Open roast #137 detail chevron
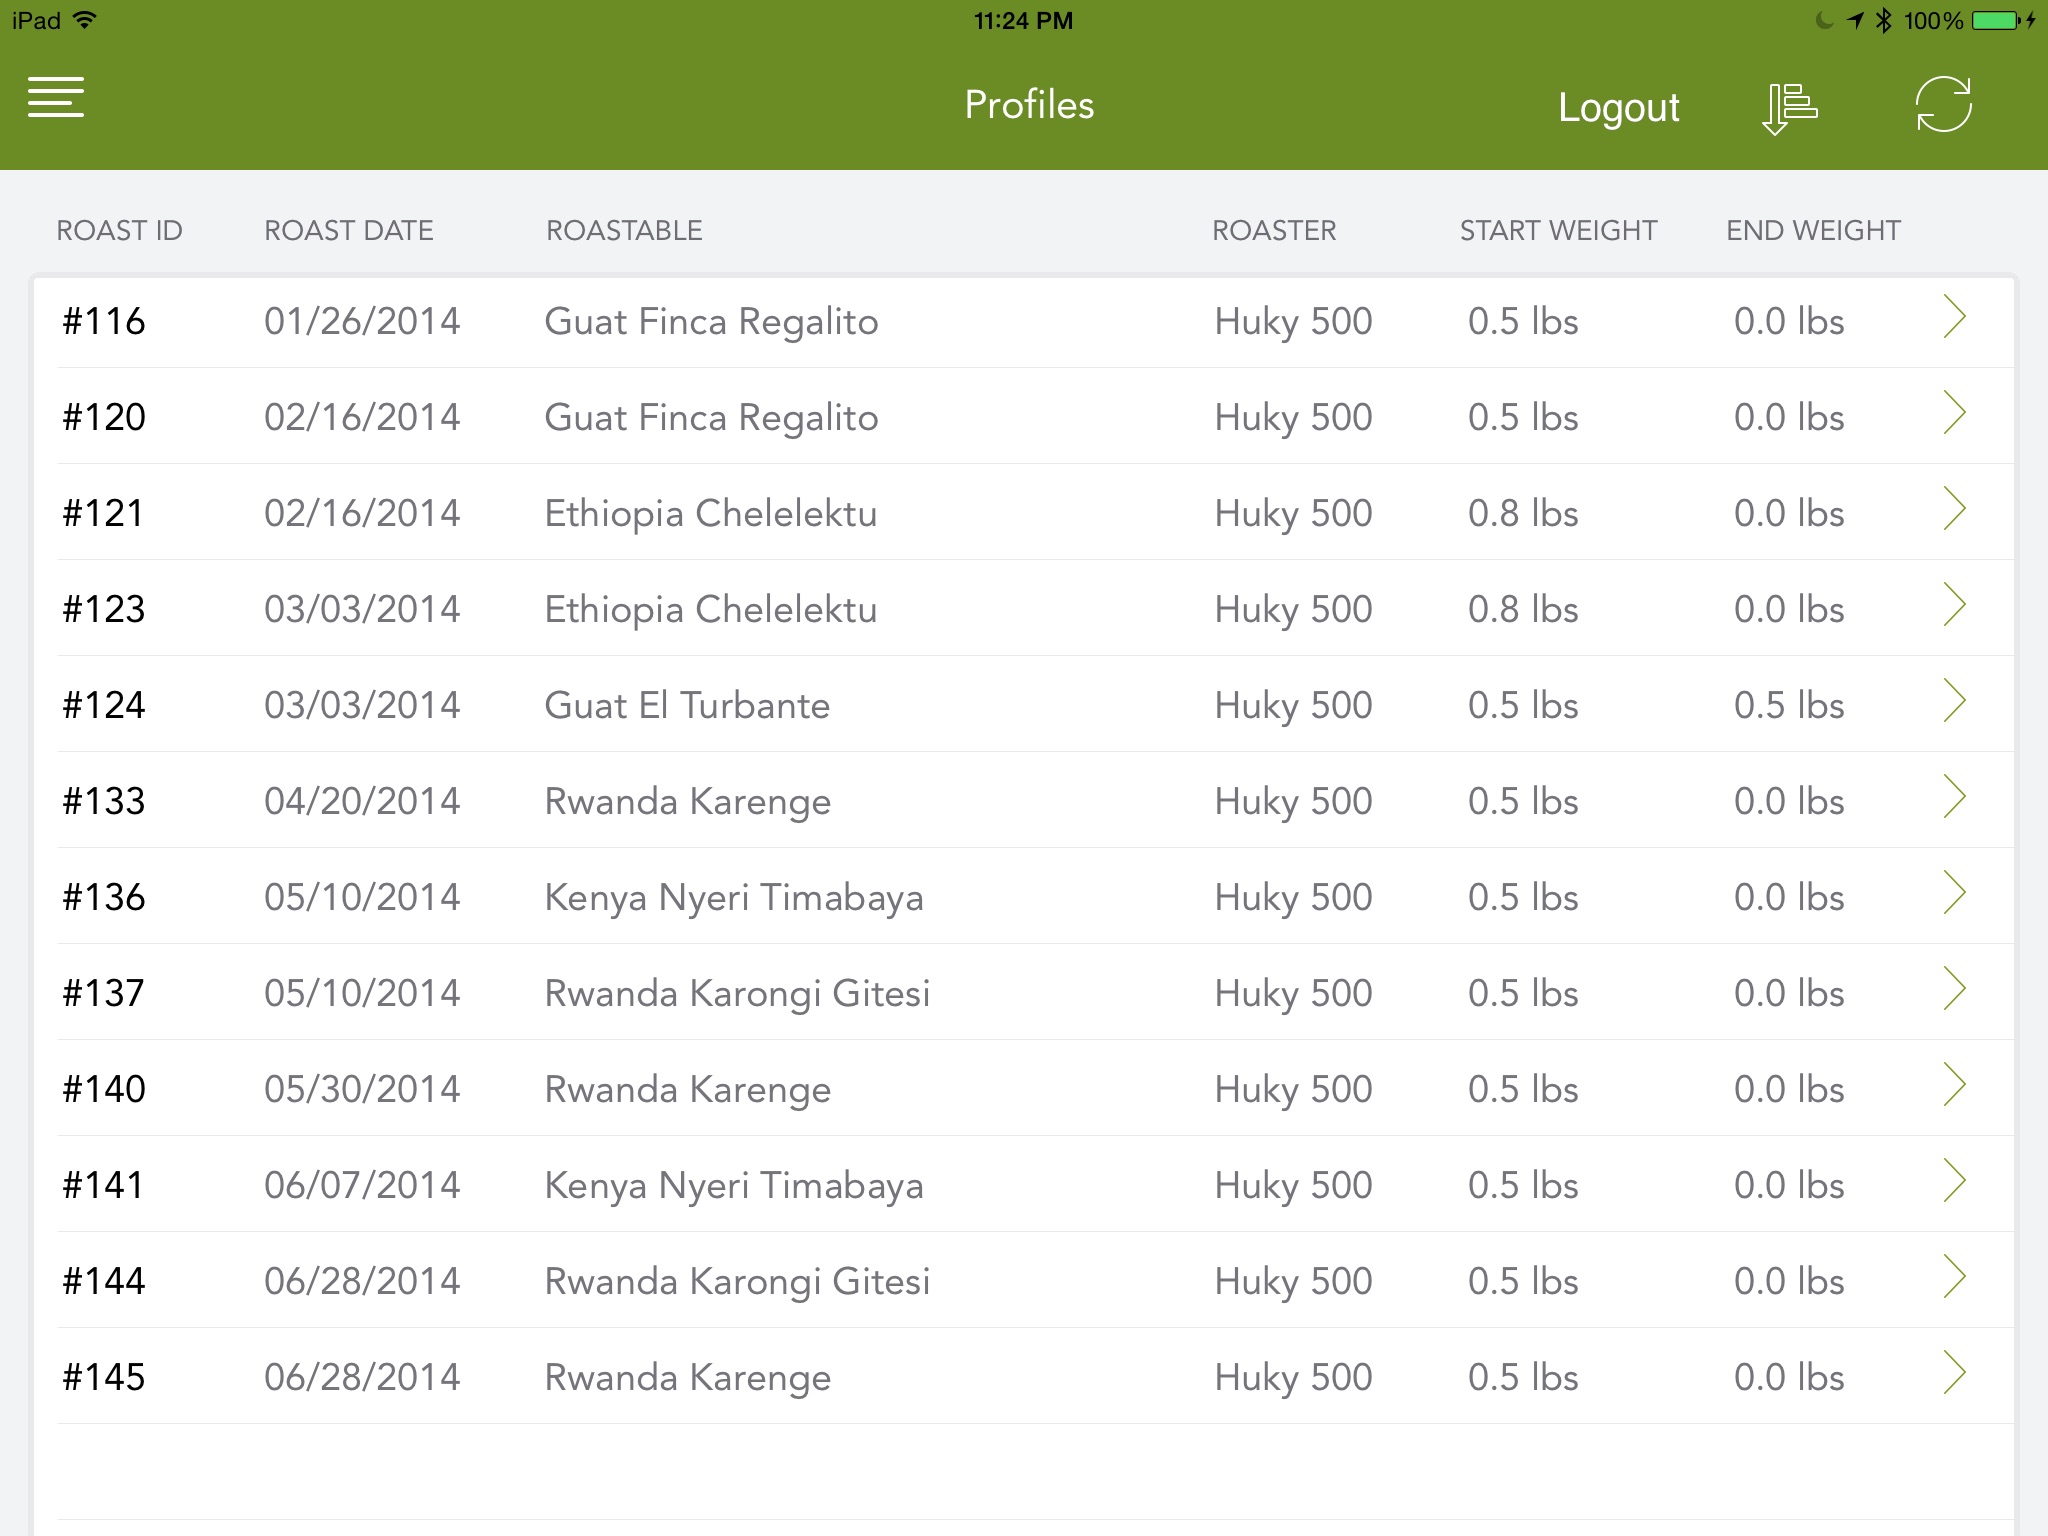 (1954, 989)
